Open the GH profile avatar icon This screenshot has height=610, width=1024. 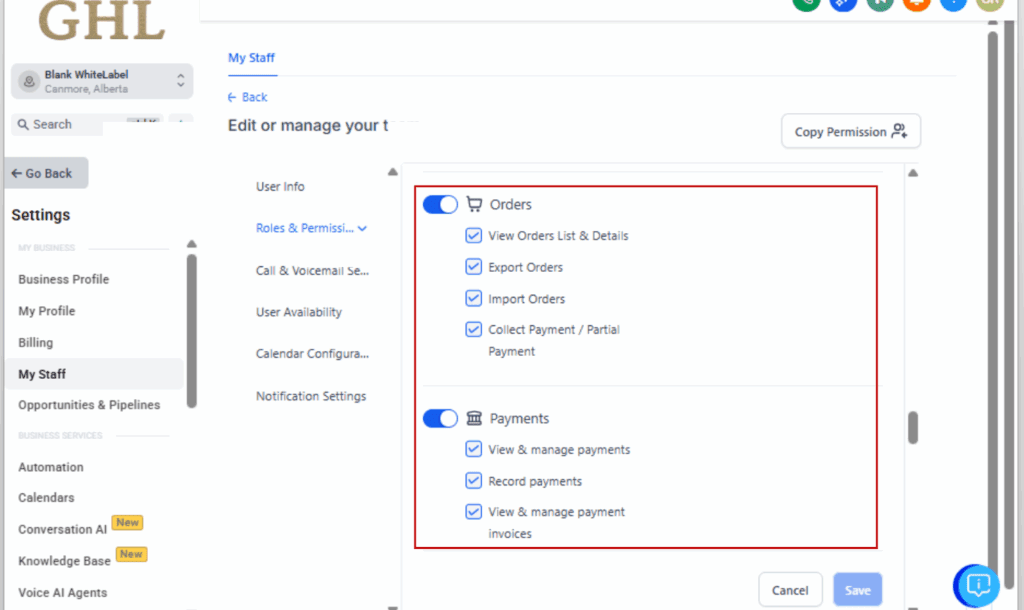[x=989, y=4]
